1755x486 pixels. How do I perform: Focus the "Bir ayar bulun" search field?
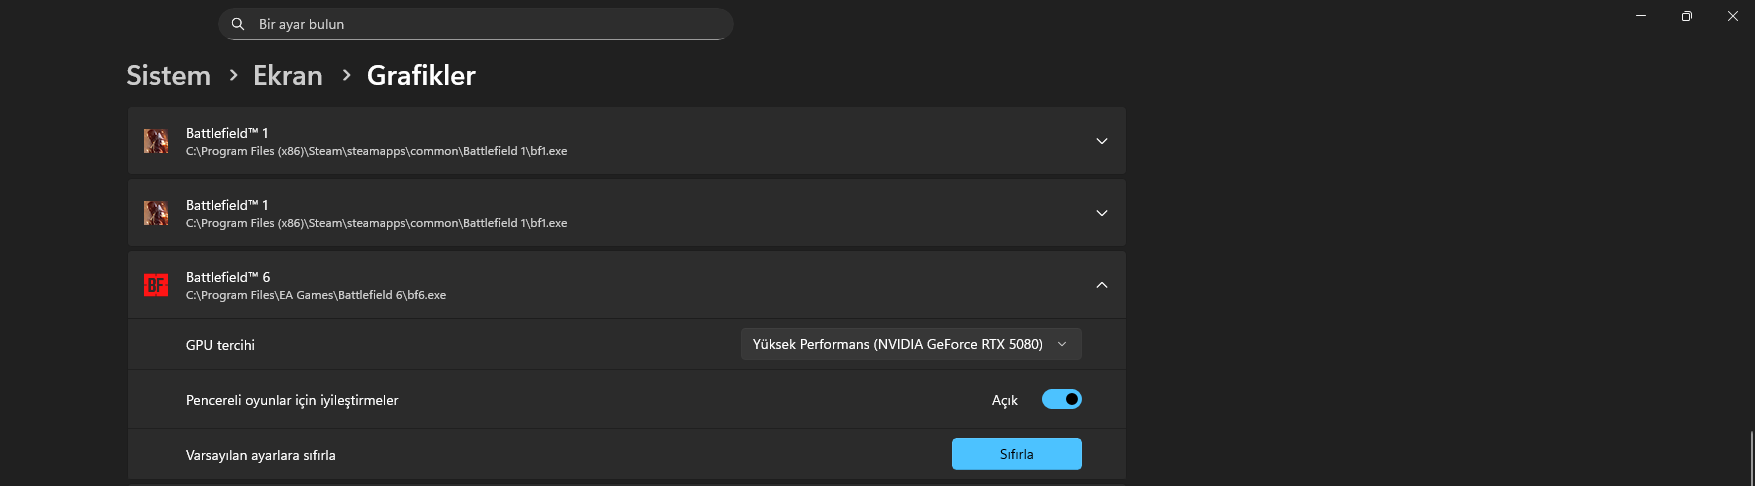coord(480,24)
